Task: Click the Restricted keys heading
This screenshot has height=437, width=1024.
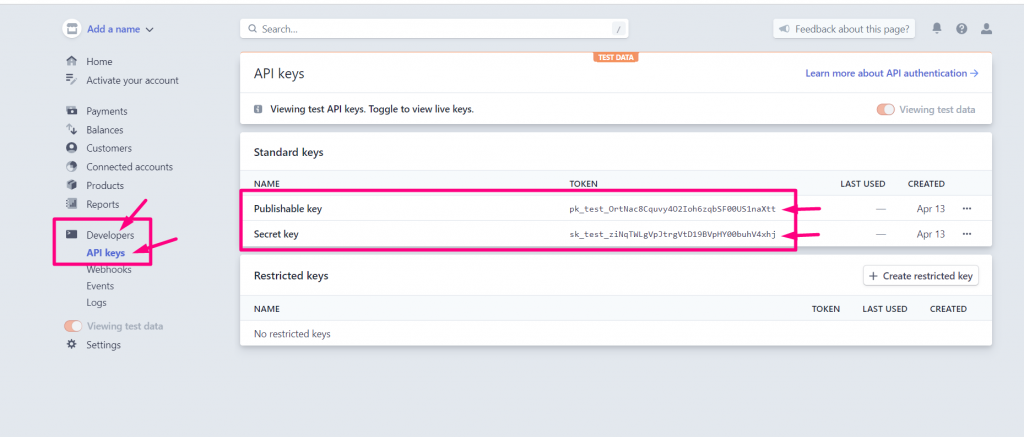Action: point(291,276)
